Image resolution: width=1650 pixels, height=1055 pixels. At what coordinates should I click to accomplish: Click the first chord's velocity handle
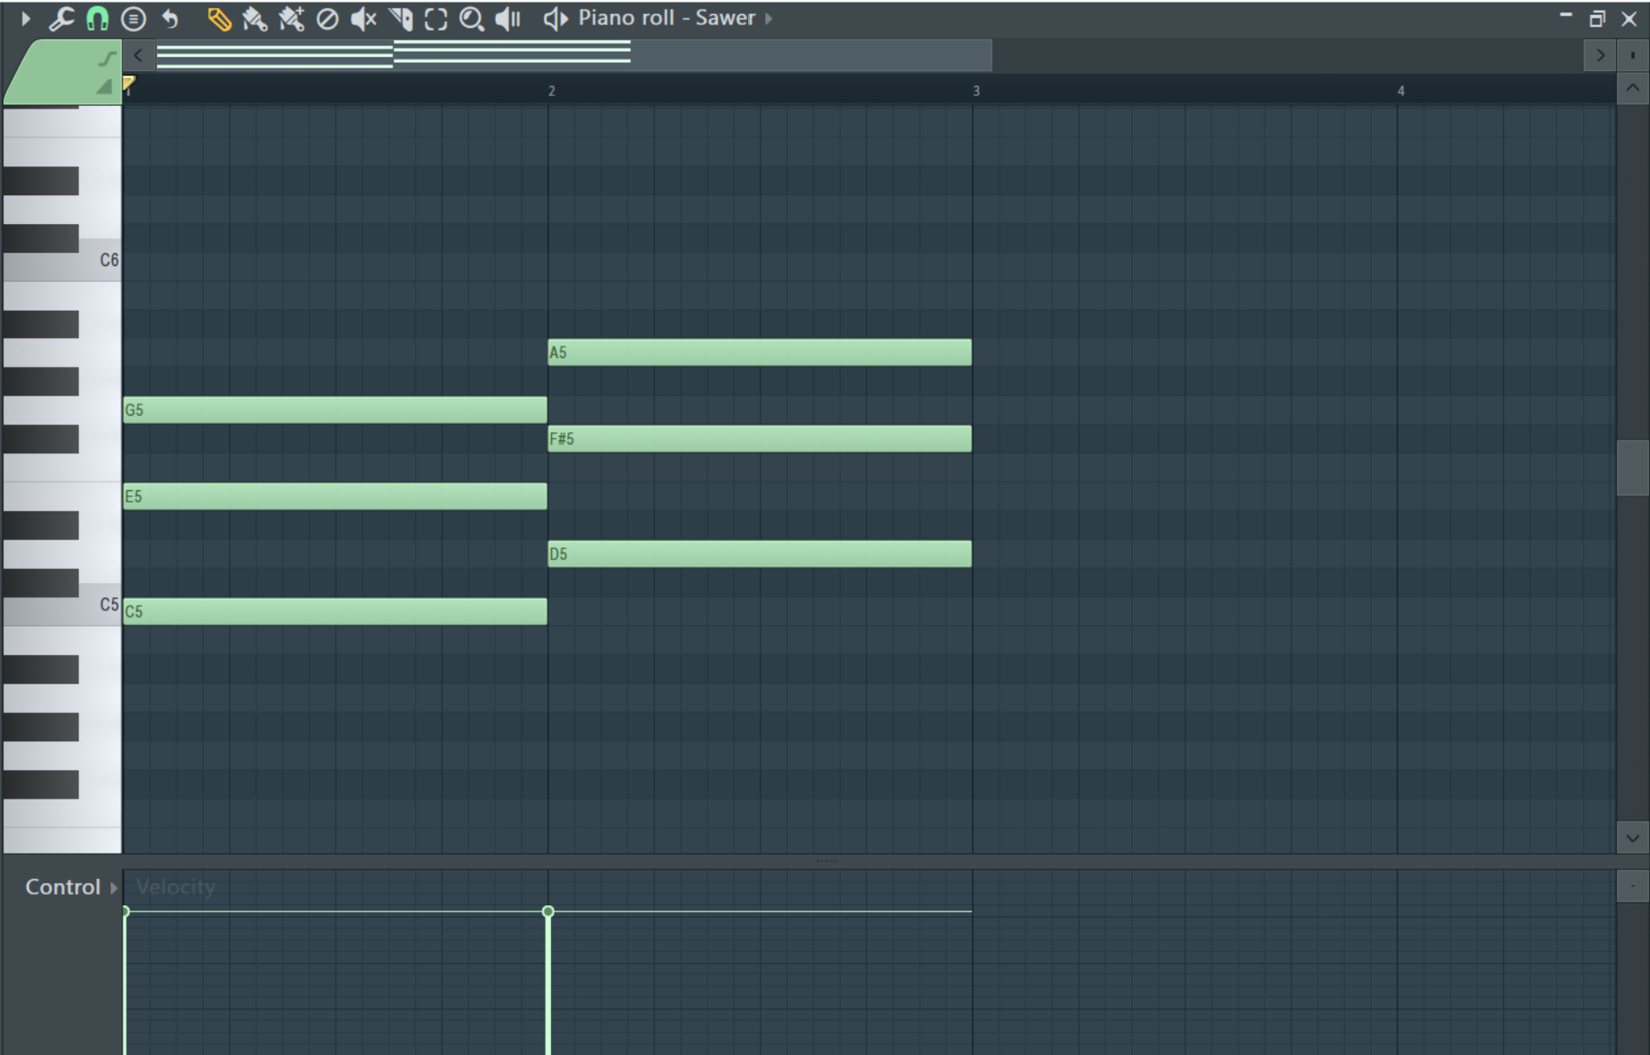[x=125, y=911]
